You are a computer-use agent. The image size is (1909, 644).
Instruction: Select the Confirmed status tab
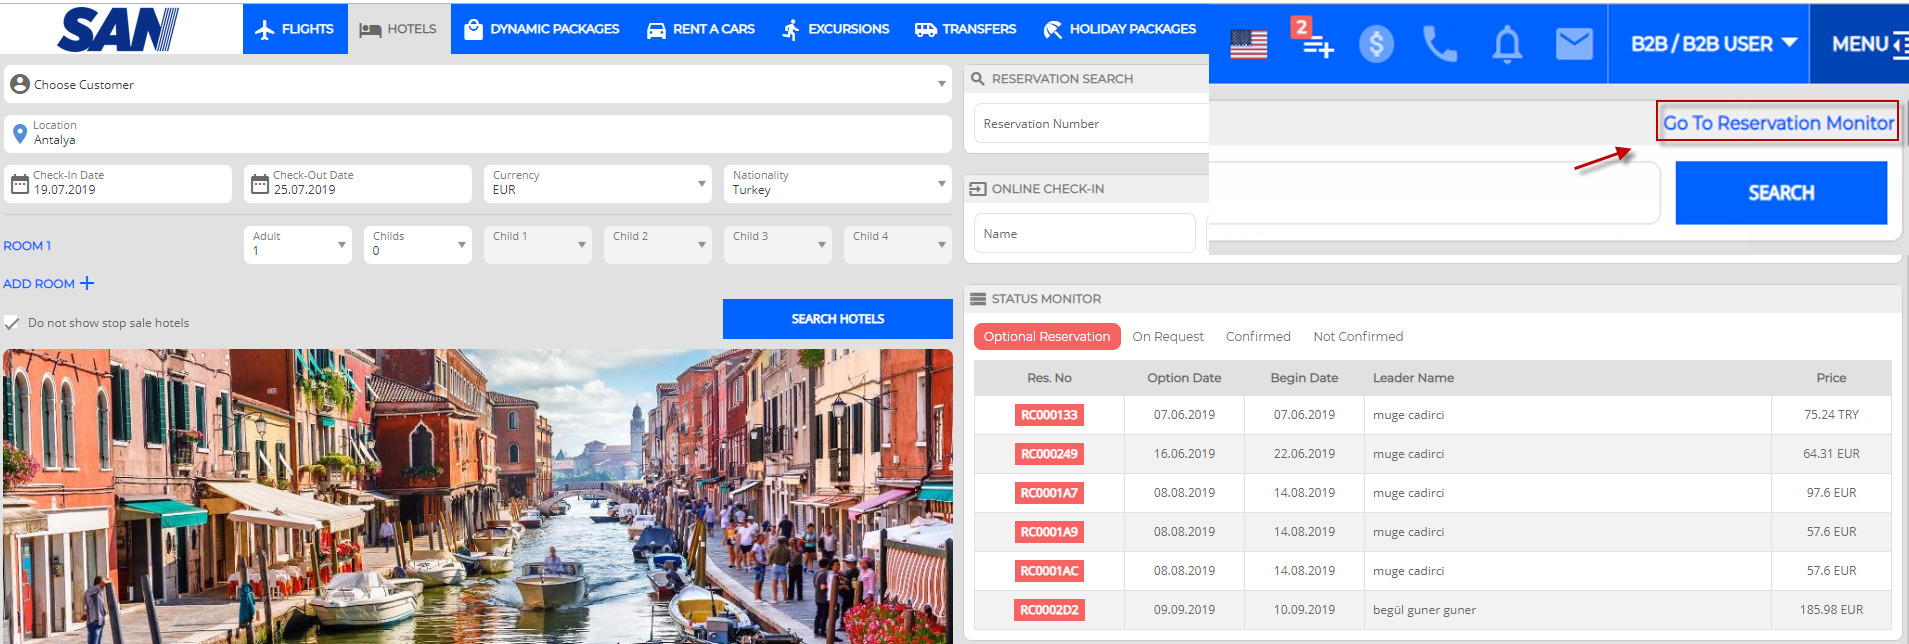(1257, 337)
